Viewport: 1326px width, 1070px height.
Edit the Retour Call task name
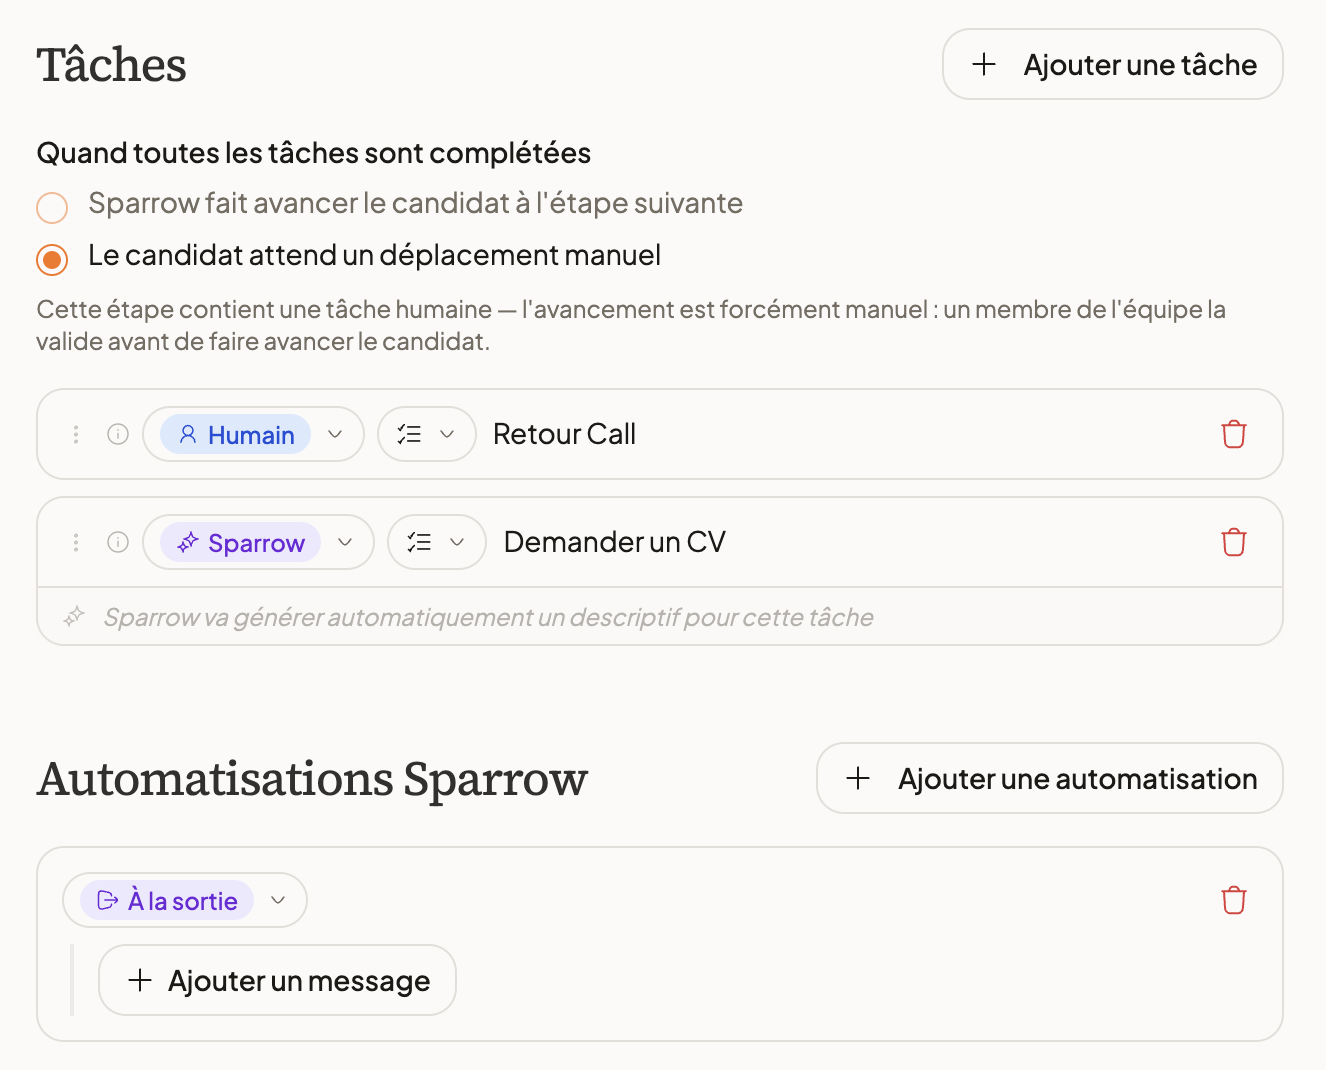pyautogui.click(x=565, y=434)
